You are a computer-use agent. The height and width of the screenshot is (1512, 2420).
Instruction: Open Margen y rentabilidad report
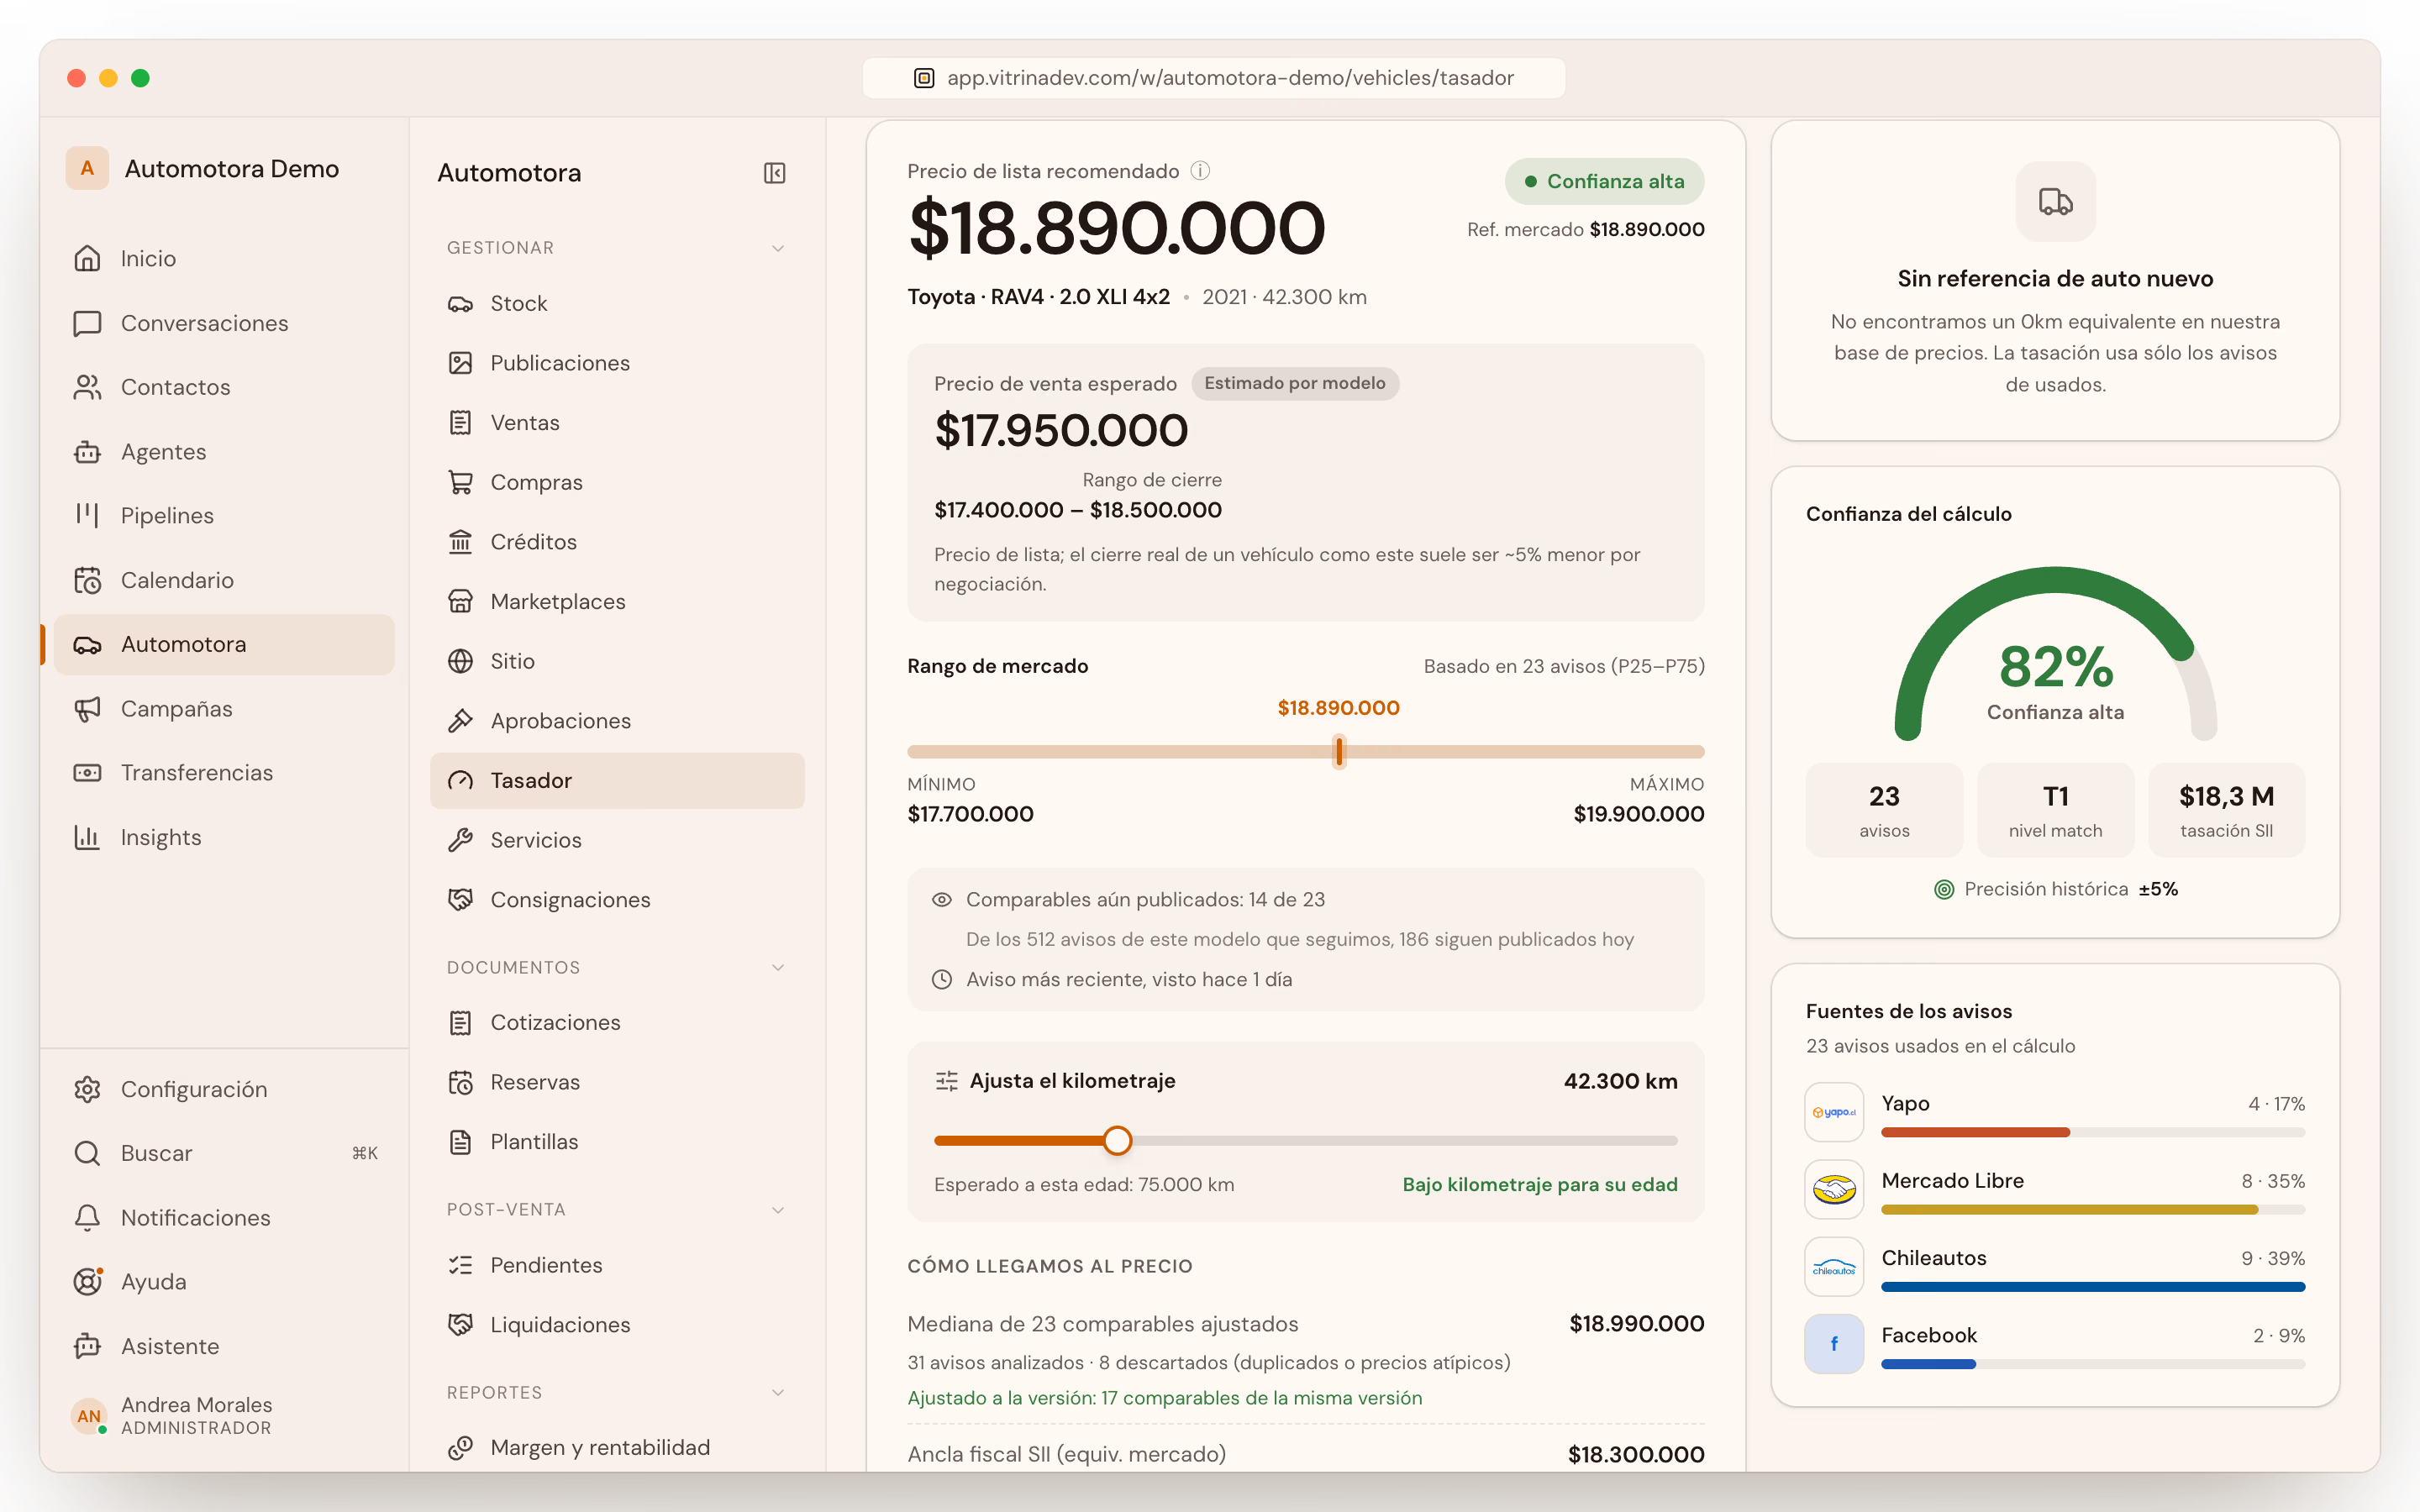pos(617,1448)
